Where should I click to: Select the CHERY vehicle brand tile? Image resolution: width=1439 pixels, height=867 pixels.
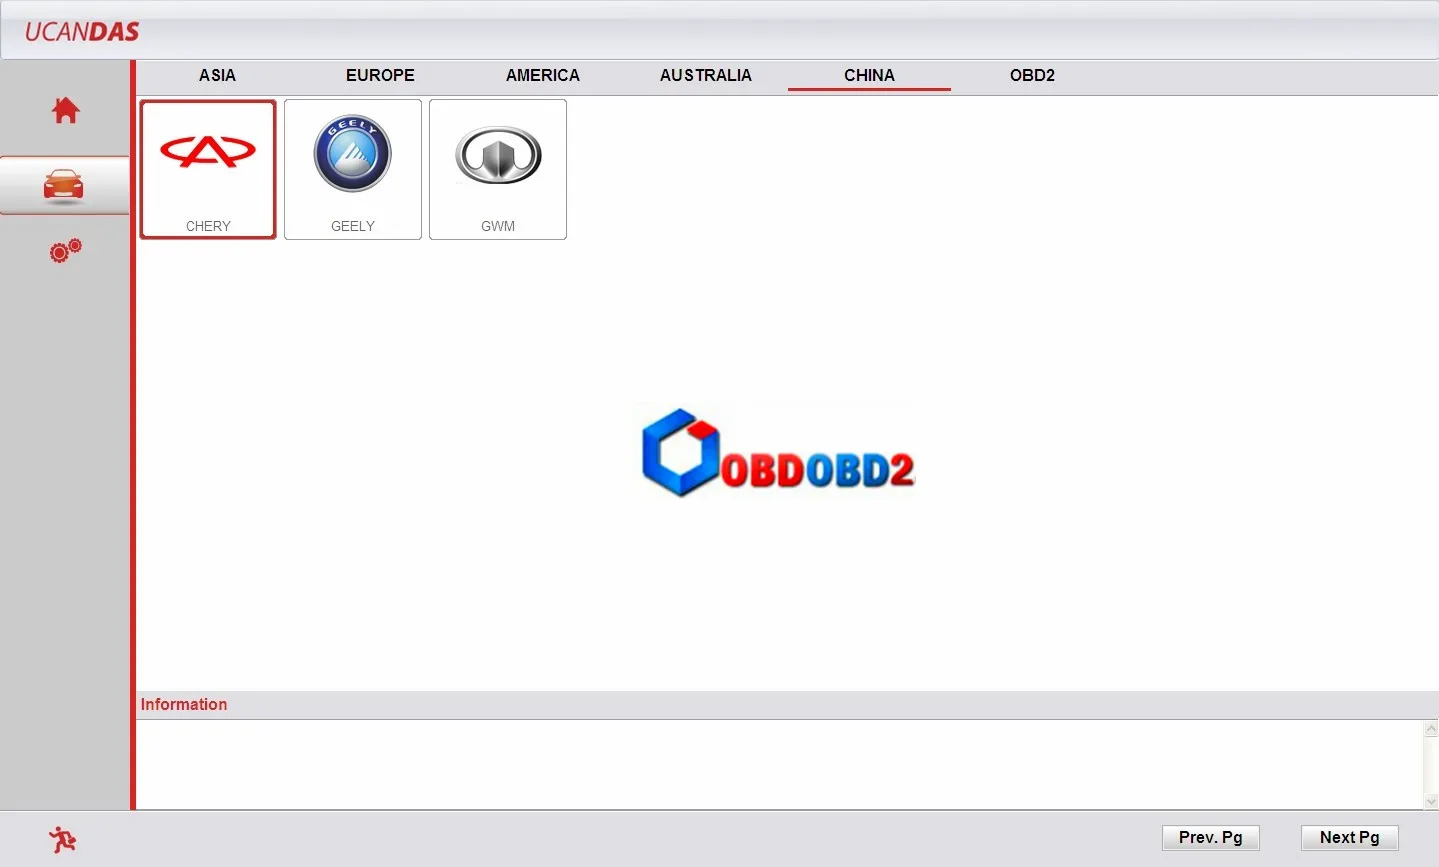[208, 169]
